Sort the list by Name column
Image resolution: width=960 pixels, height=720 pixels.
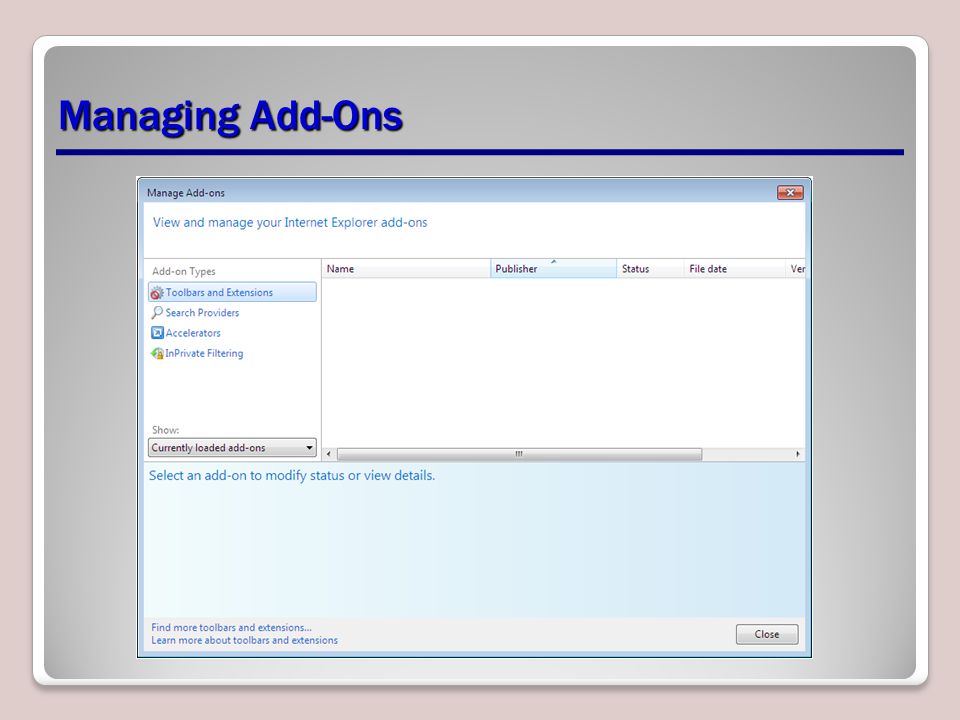406,269
